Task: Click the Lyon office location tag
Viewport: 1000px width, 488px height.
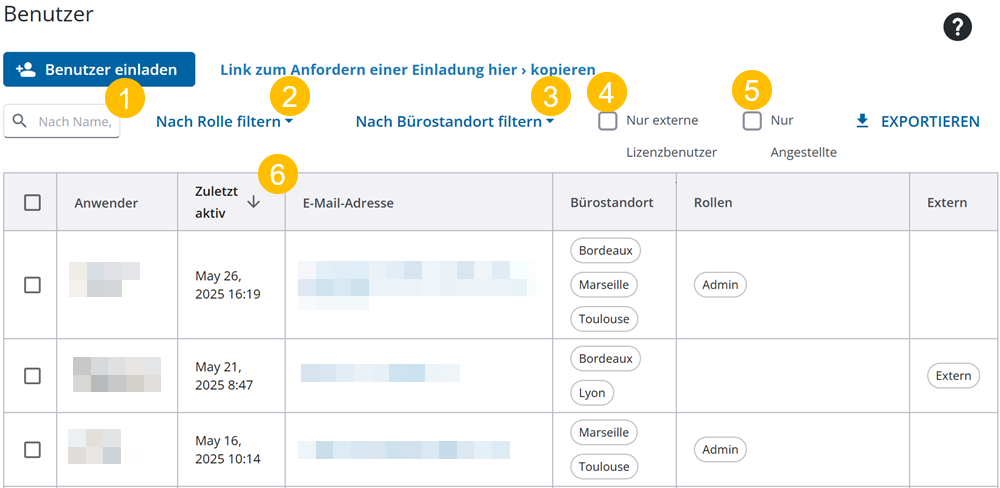Action: coord(592,393)
